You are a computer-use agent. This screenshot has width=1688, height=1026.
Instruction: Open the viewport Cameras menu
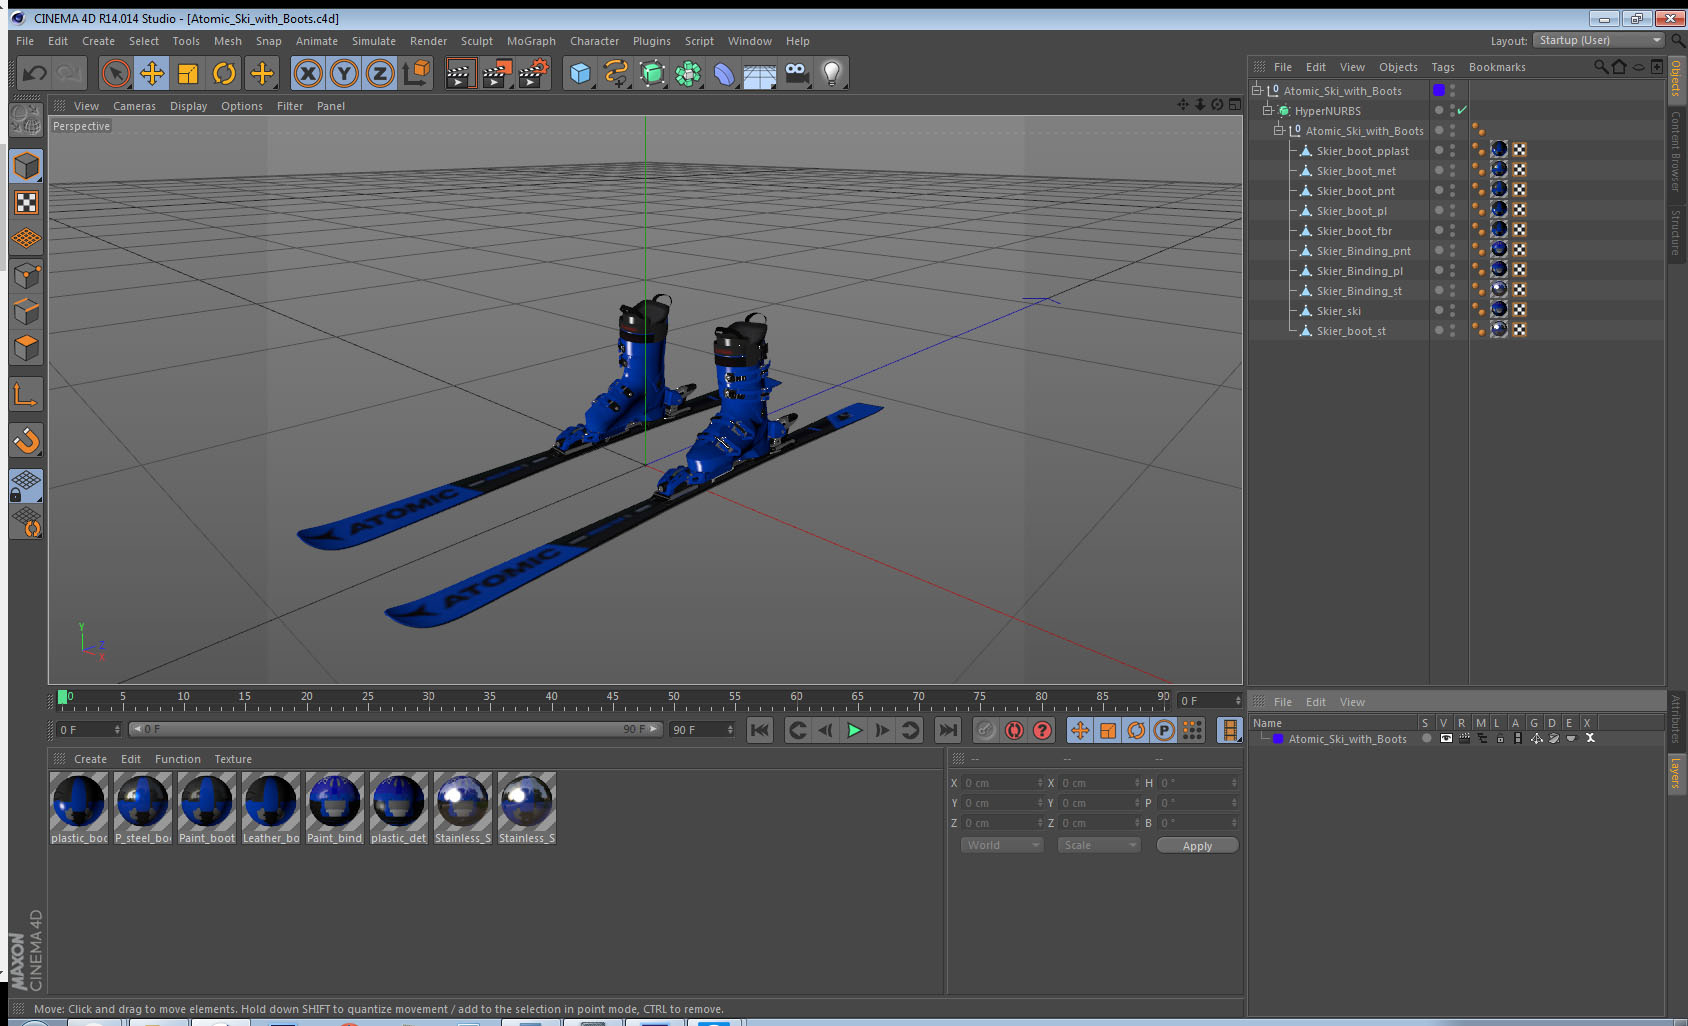click(134, 106)
